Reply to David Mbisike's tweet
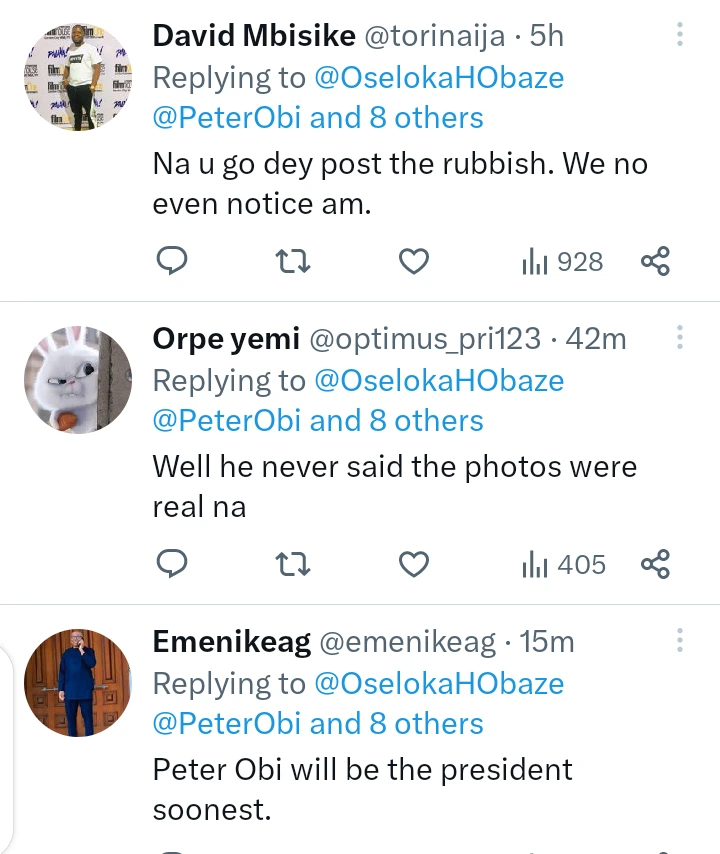 173,262
